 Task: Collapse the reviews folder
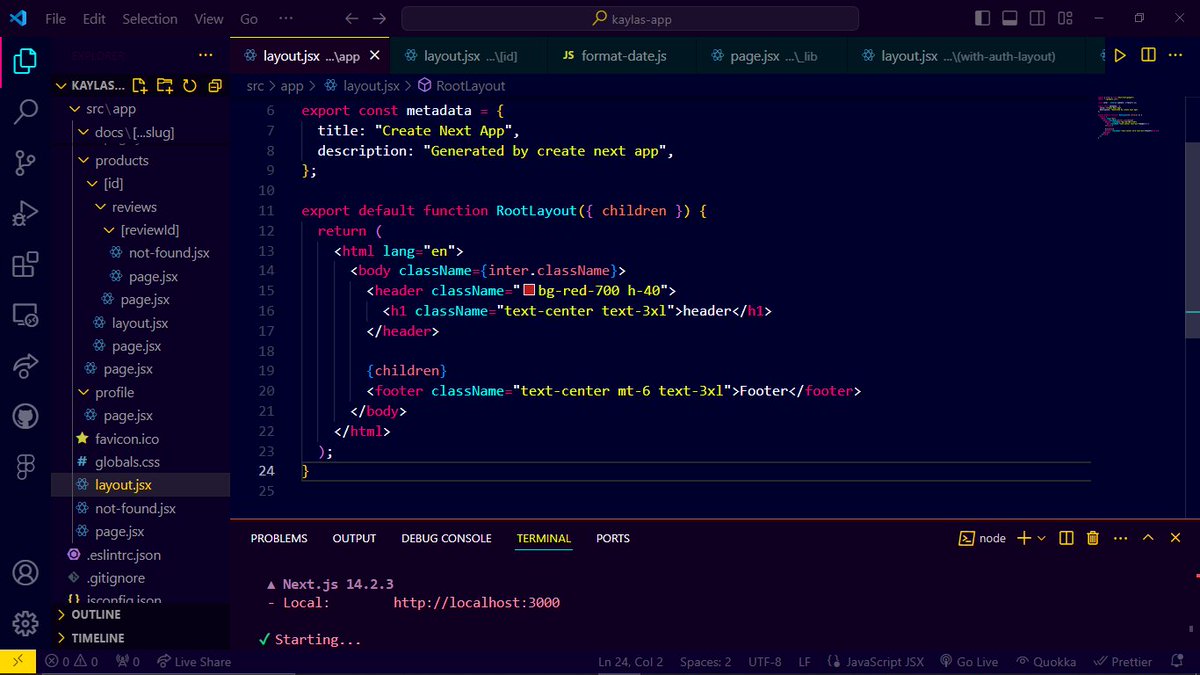pyautogui.click(x=101, y=207)
